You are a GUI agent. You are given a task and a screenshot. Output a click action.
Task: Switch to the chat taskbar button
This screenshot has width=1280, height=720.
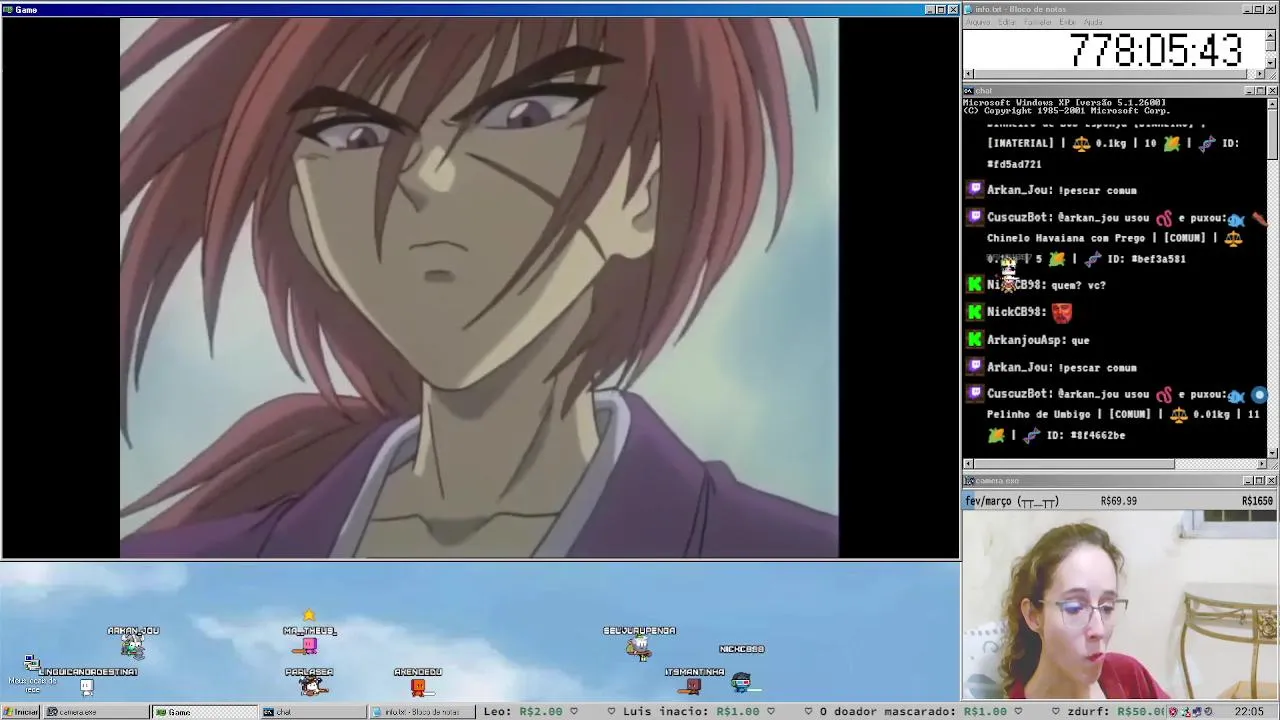(x=313, y=712)
